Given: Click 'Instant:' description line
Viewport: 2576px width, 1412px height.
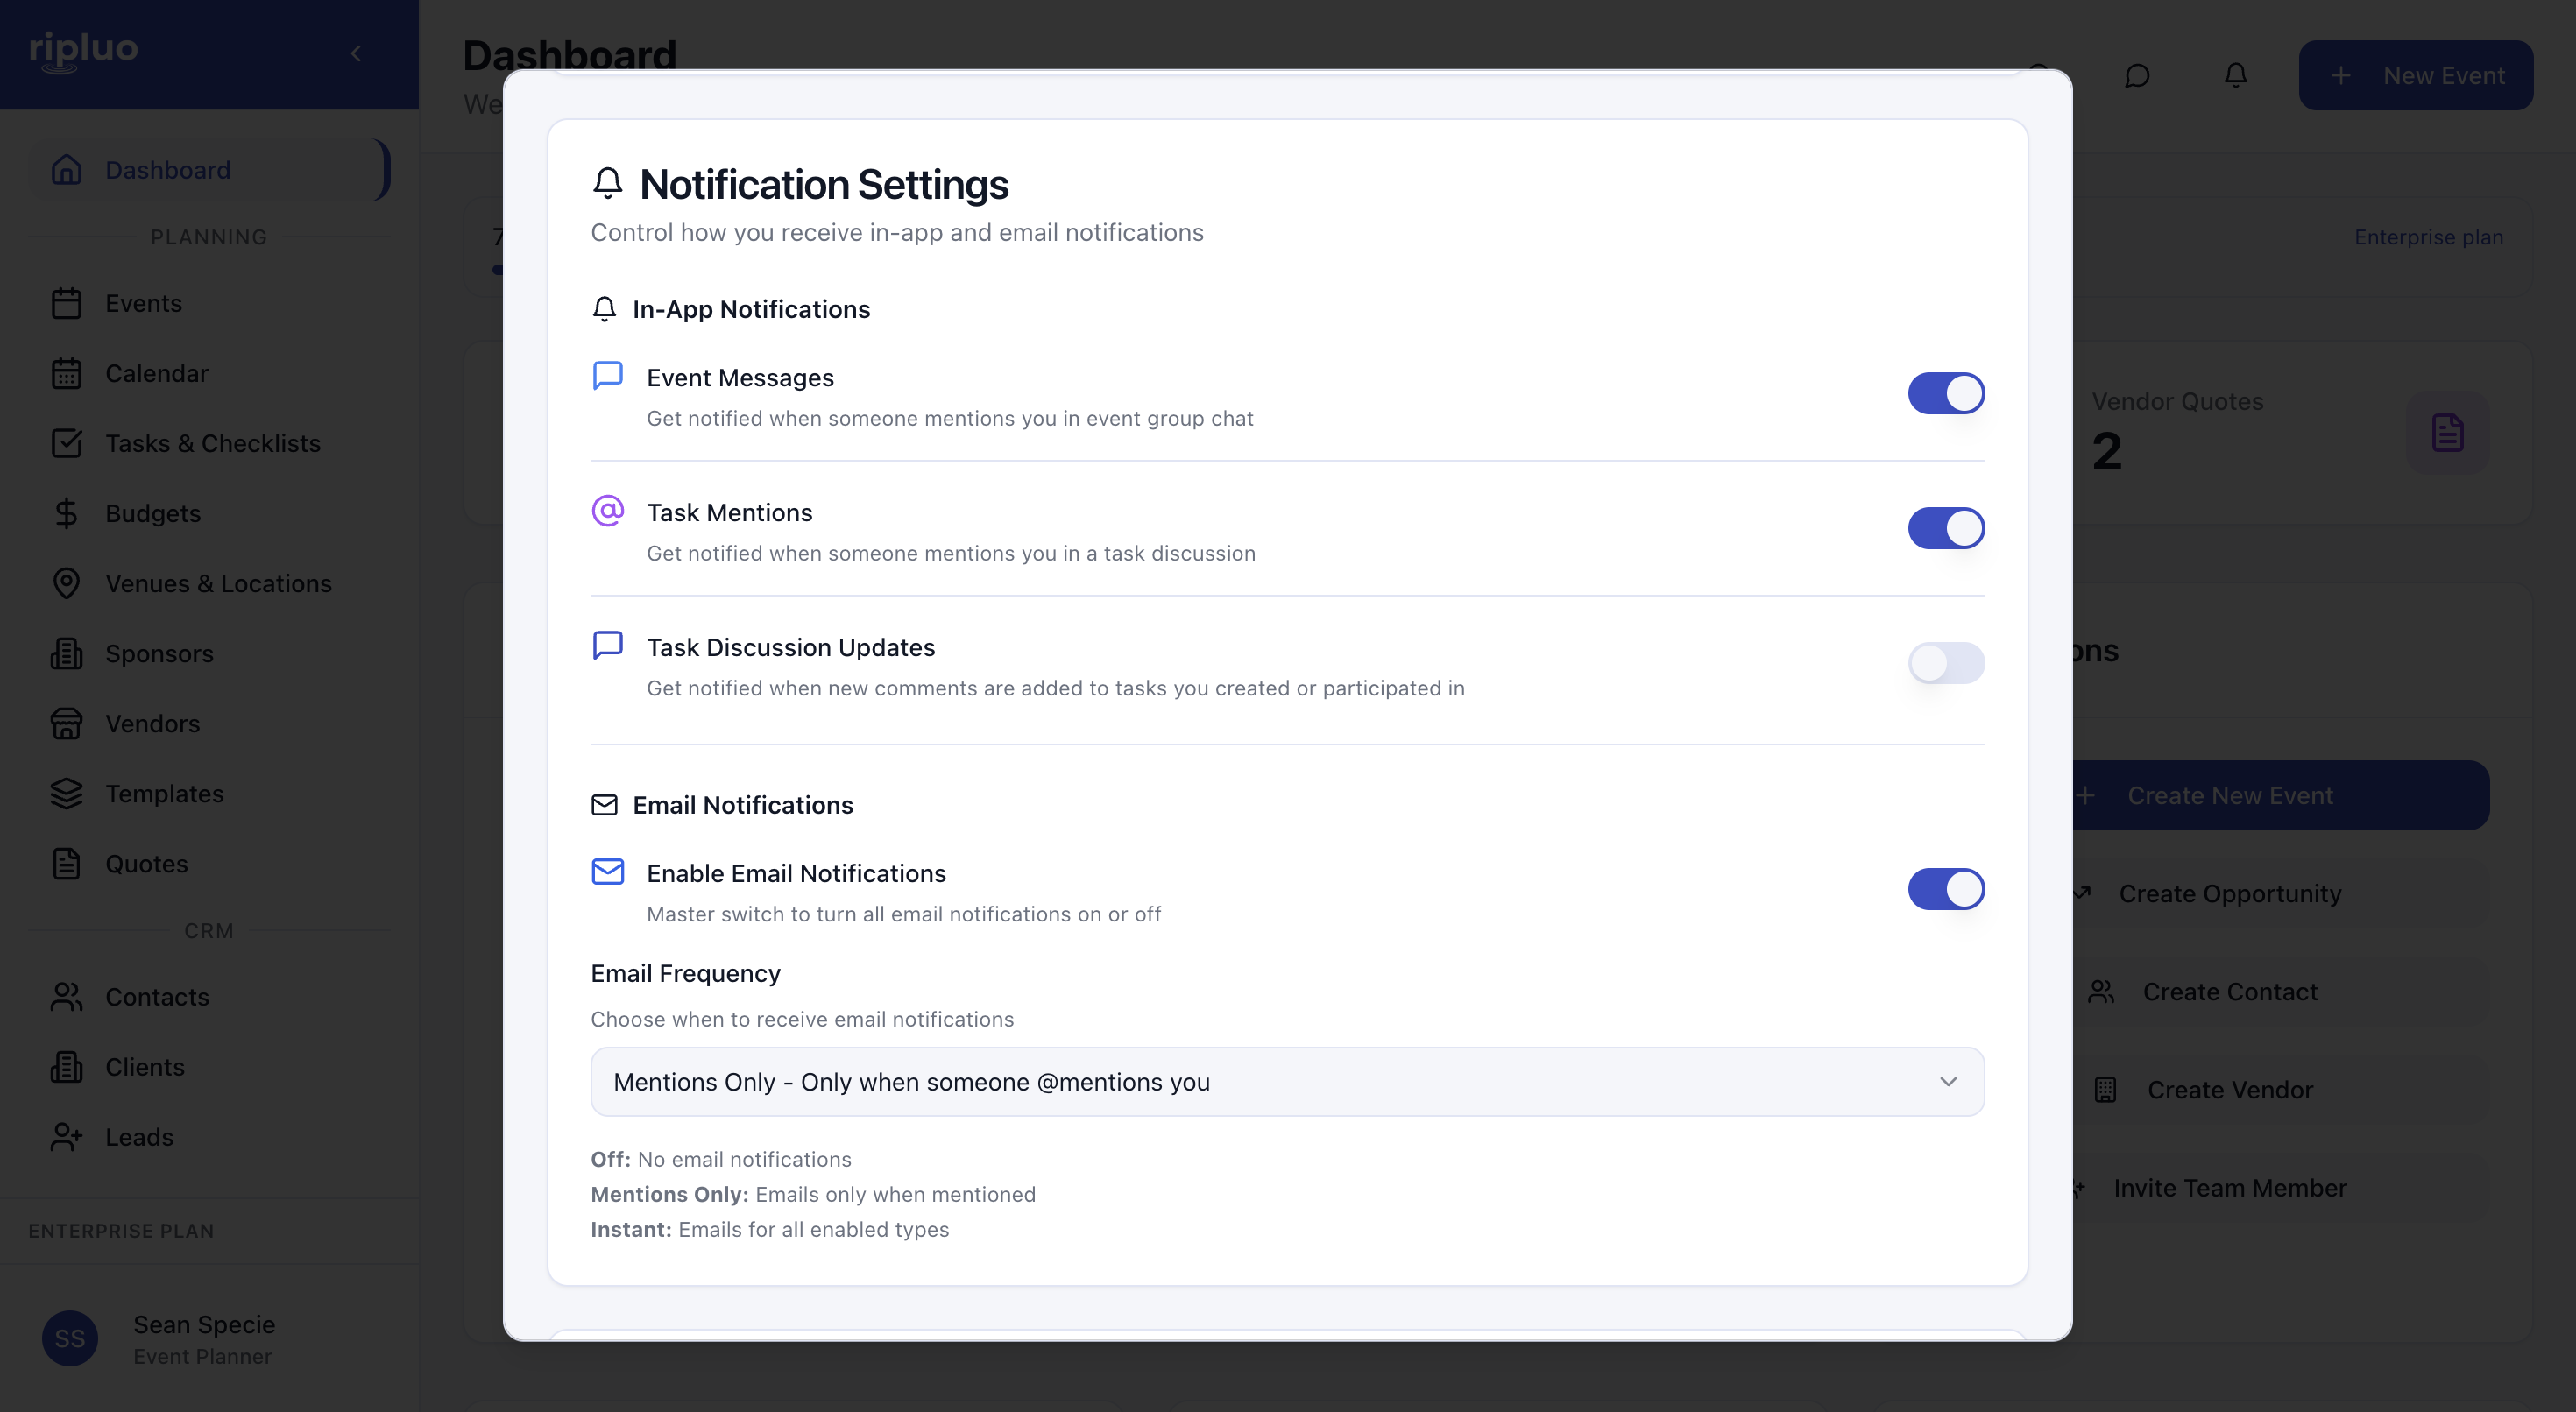Looking at the screenshot, I should point(770,1229).
